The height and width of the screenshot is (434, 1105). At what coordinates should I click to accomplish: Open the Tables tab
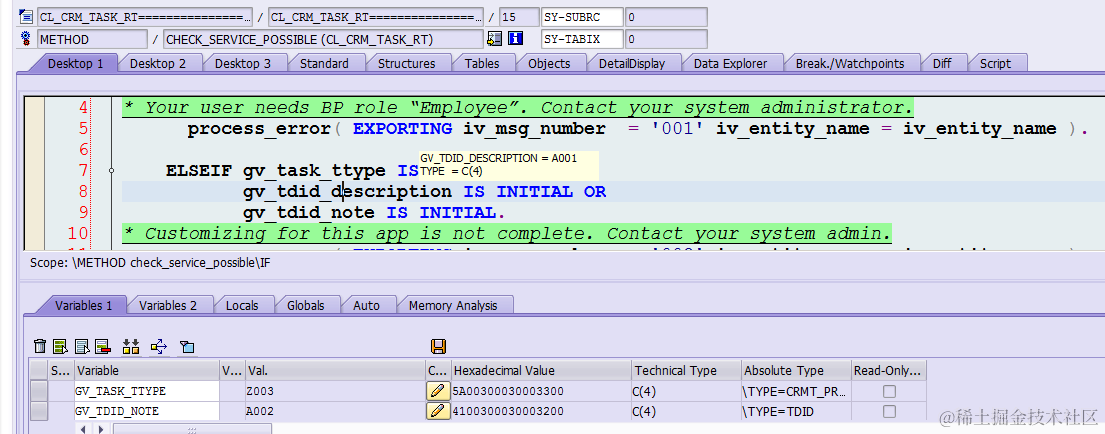coord(482,63)
